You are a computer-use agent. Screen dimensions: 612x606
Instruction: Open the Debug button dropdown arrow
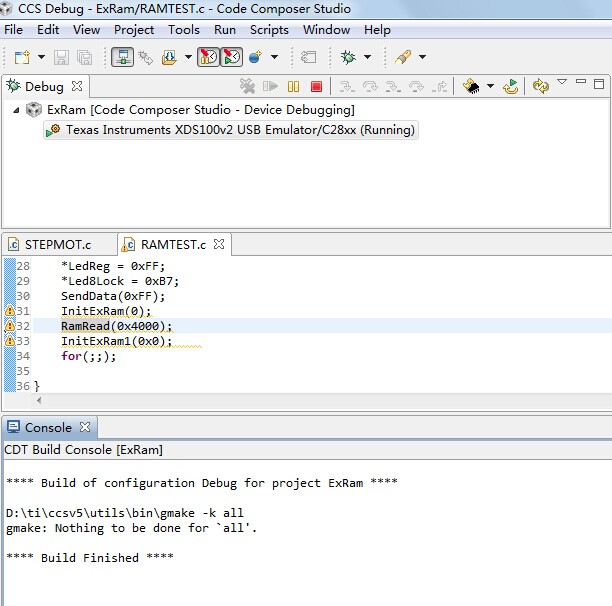[367, 57]
